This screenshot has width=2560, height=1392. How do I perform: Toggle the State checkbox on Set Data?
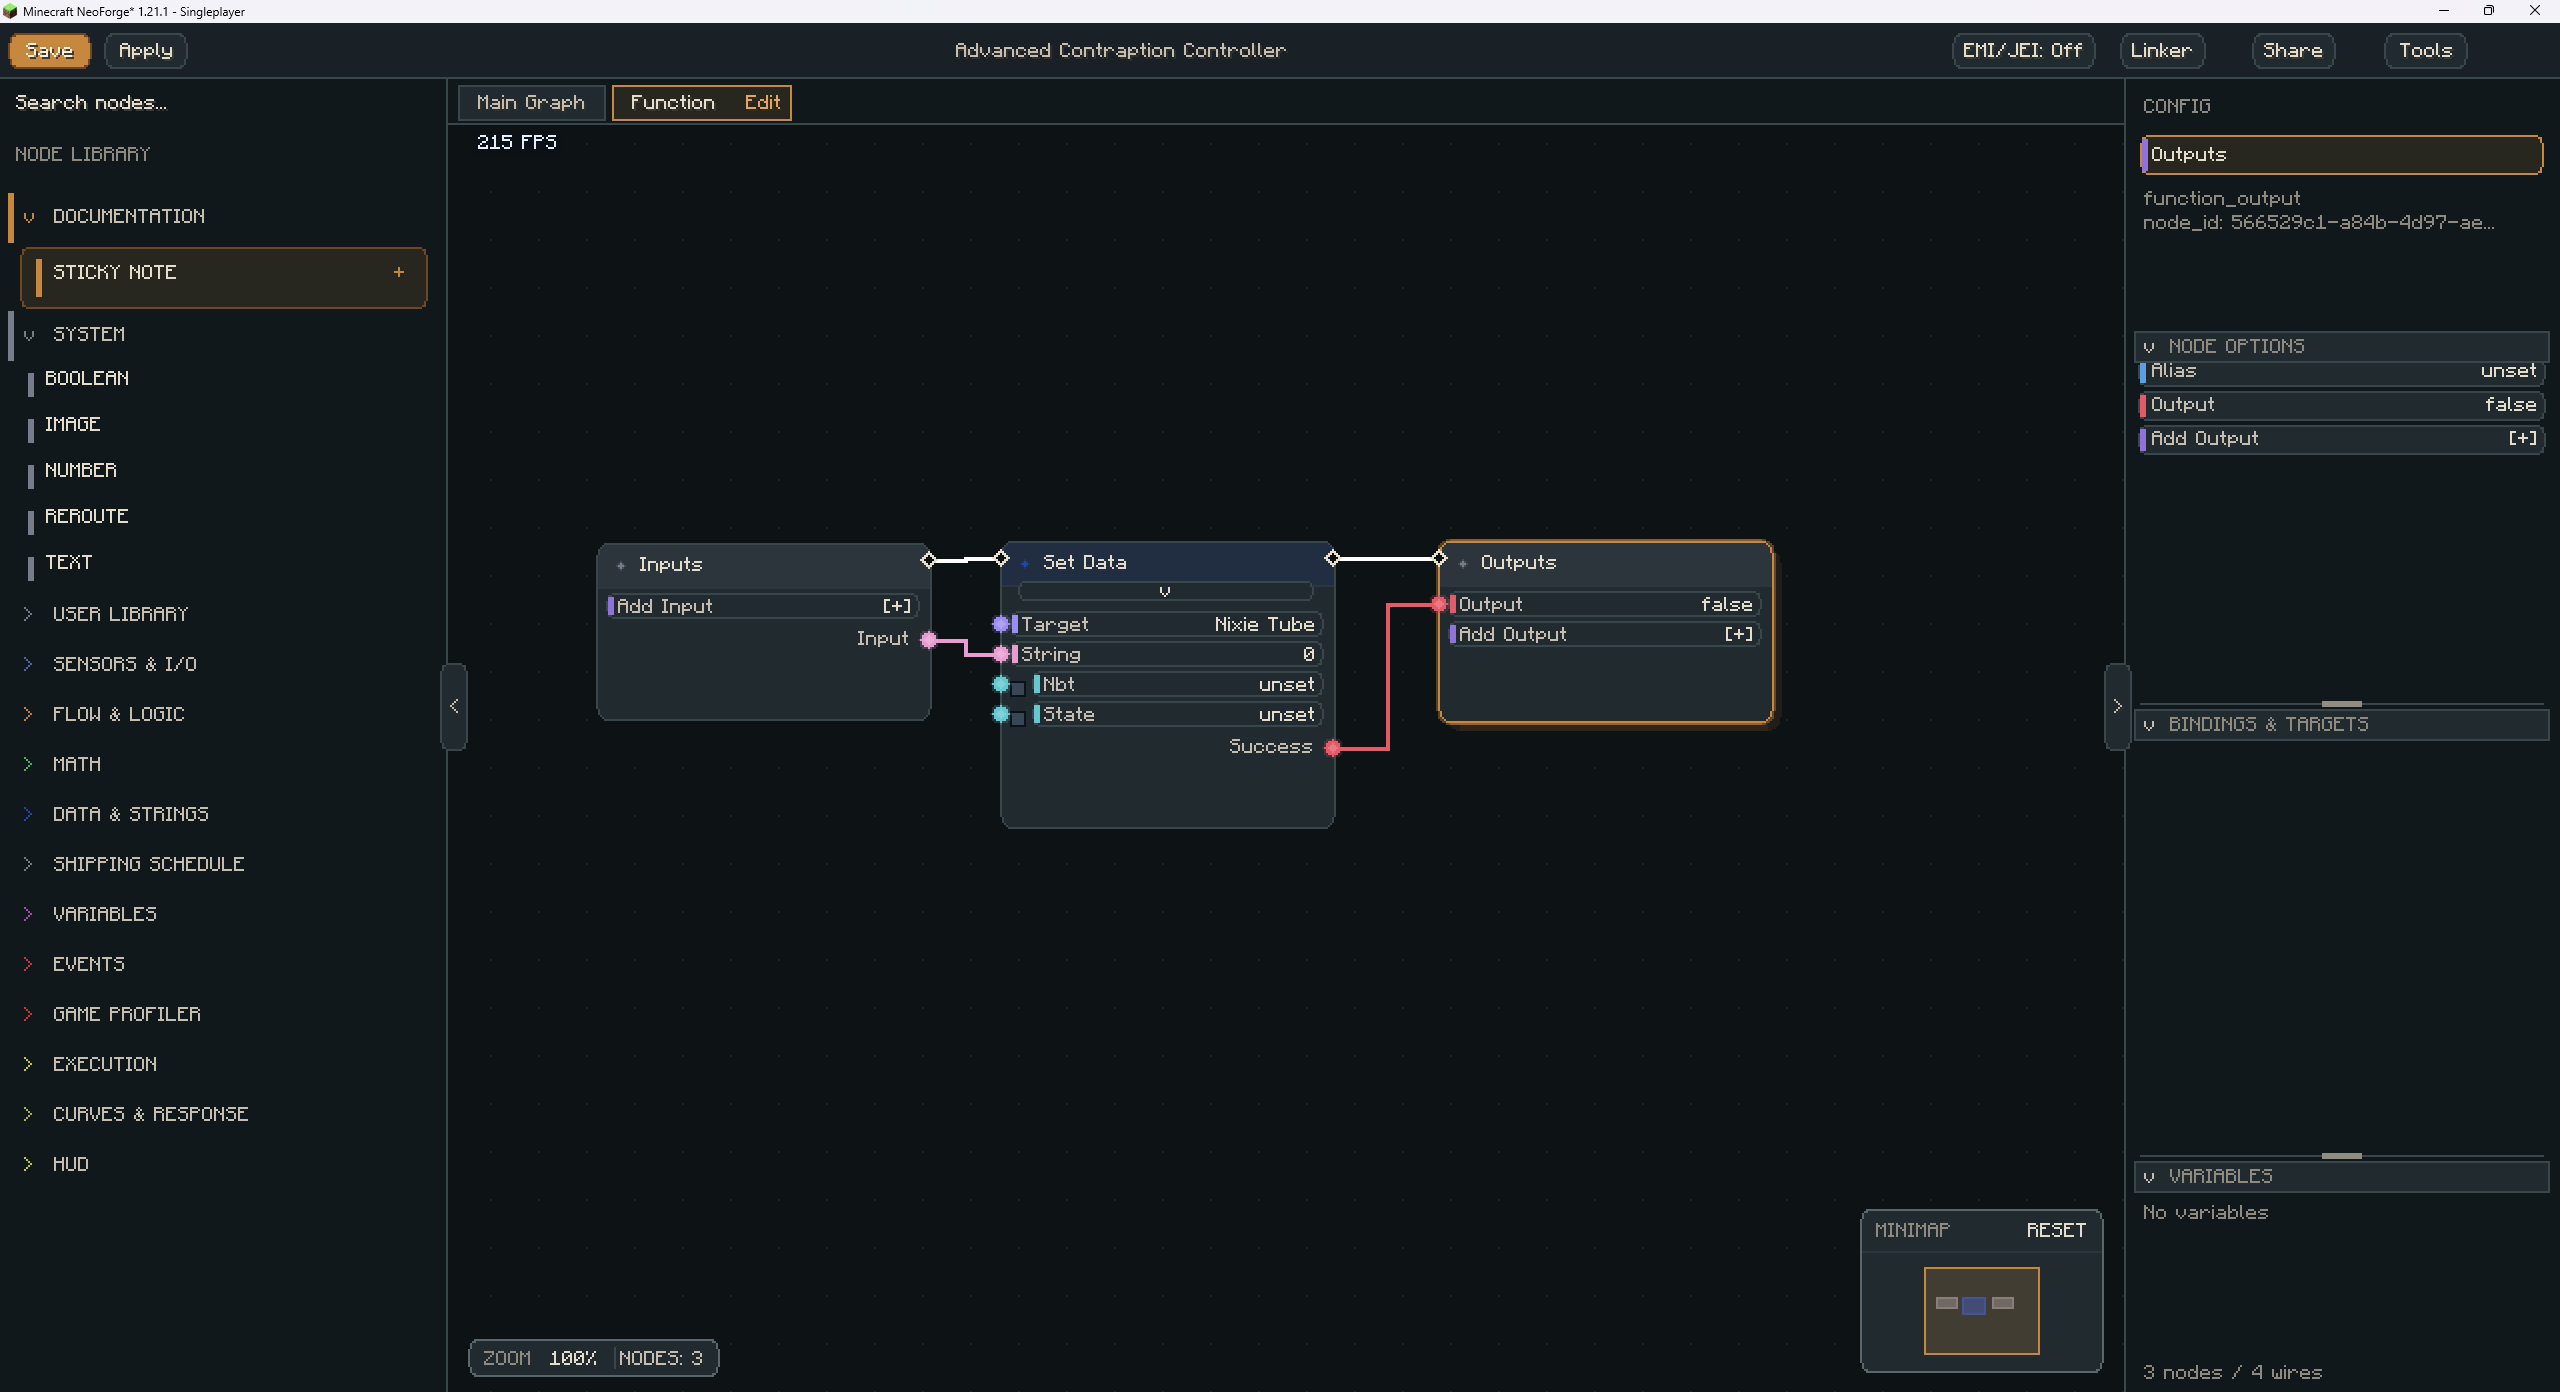point(1018,717)
